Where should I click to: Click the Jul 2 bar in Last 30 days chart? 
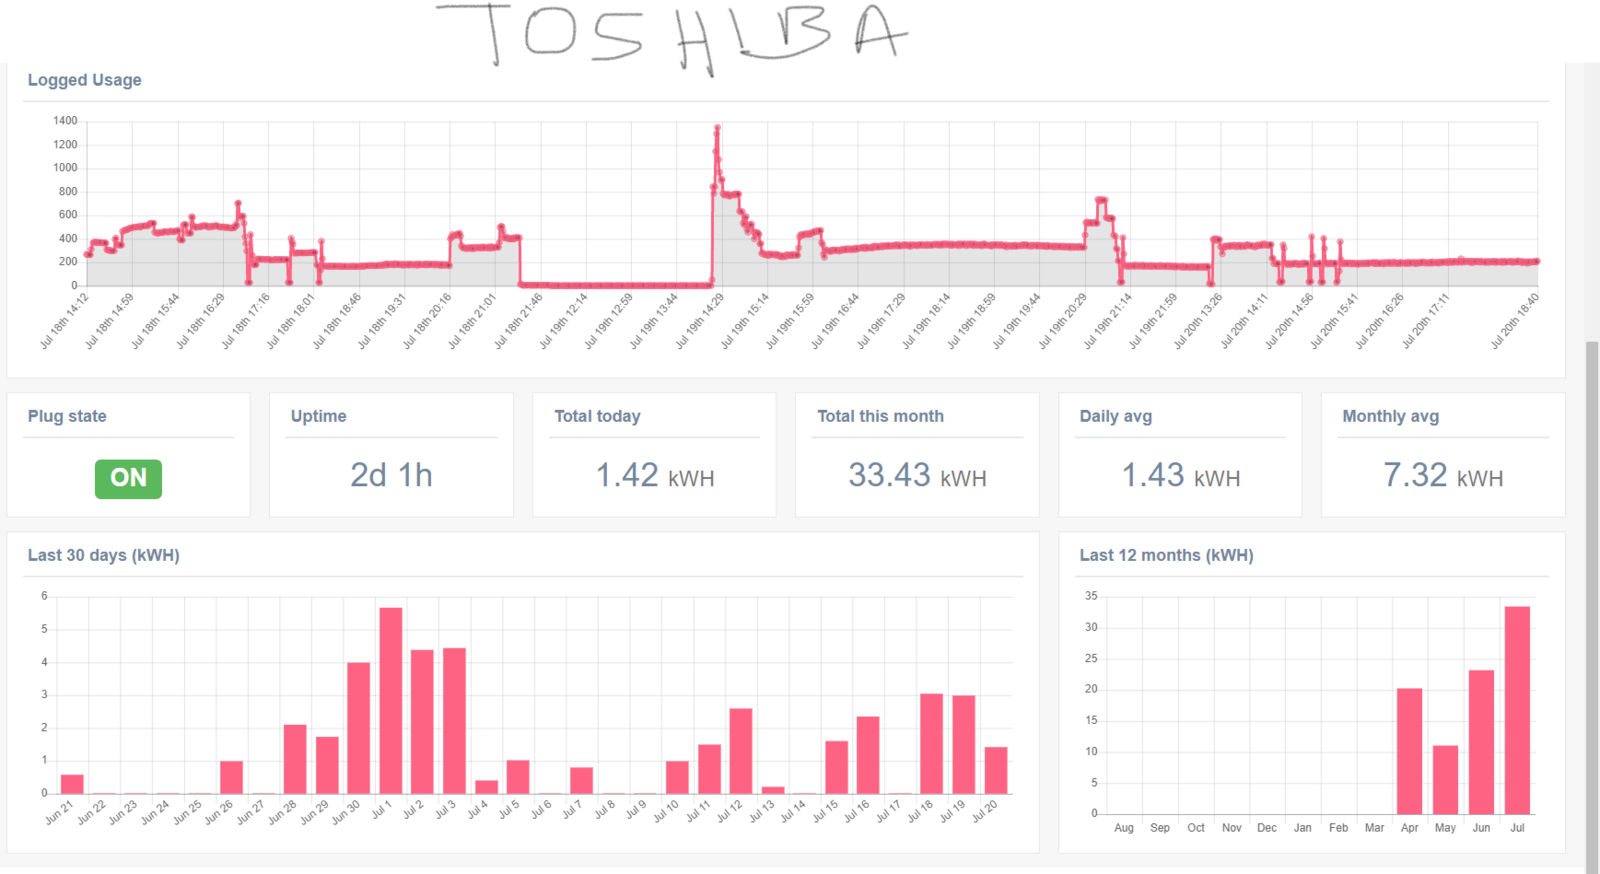422,721
